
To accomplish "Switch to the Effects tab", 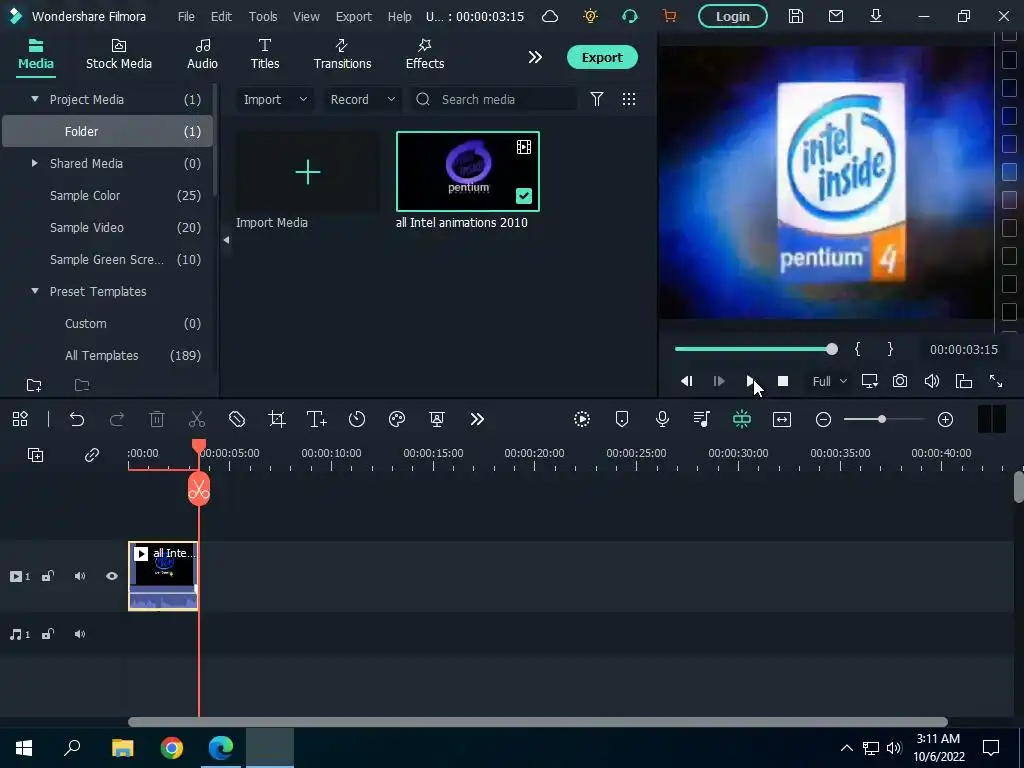I will click(424, 55).
